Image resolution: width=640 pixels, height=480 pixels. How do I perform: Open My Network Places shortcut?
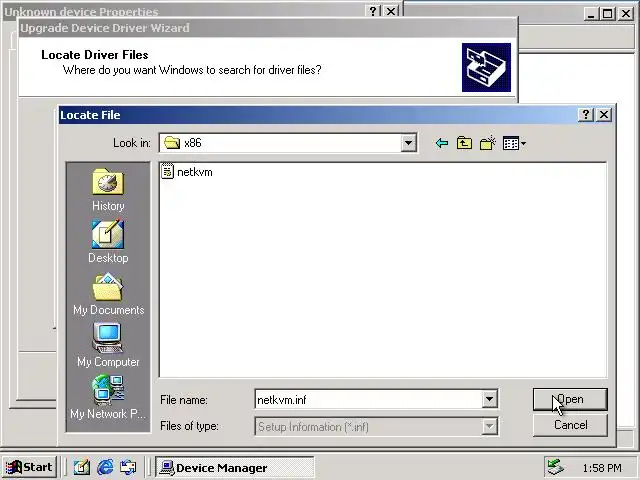point(108,398)
